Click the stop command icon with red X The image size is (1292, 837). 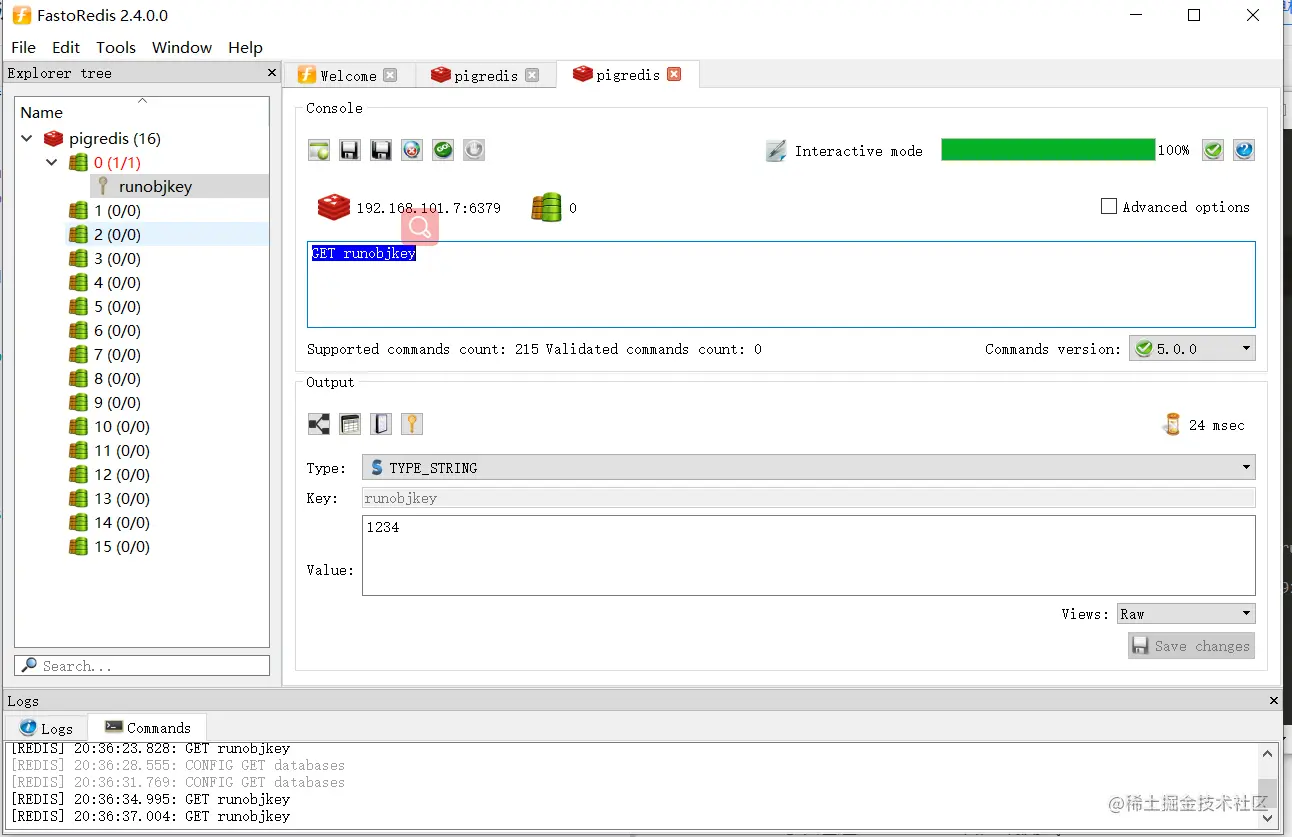point(412,150)
